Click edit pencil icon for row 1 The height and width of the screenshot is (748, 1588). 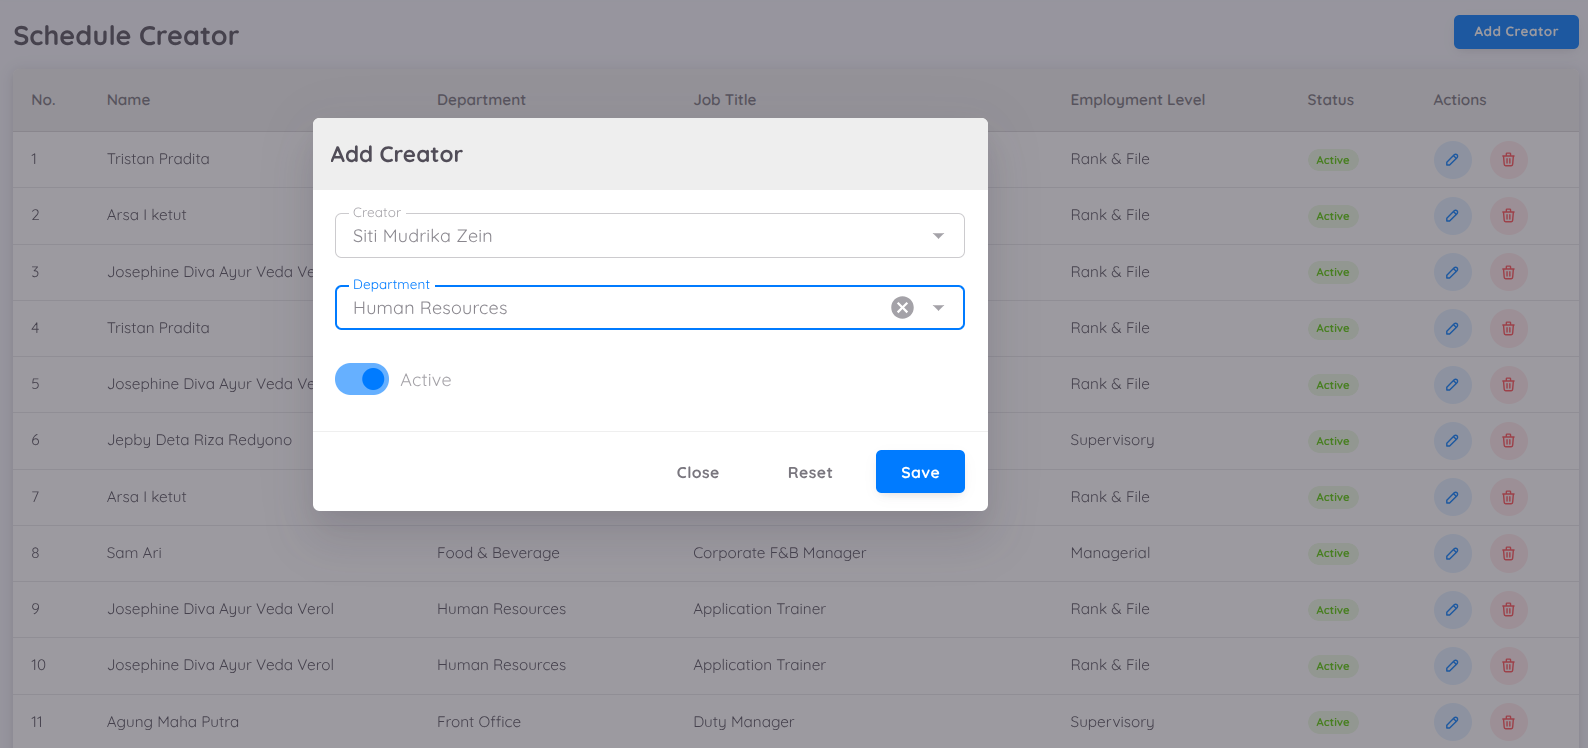[x=1452, y=160]
